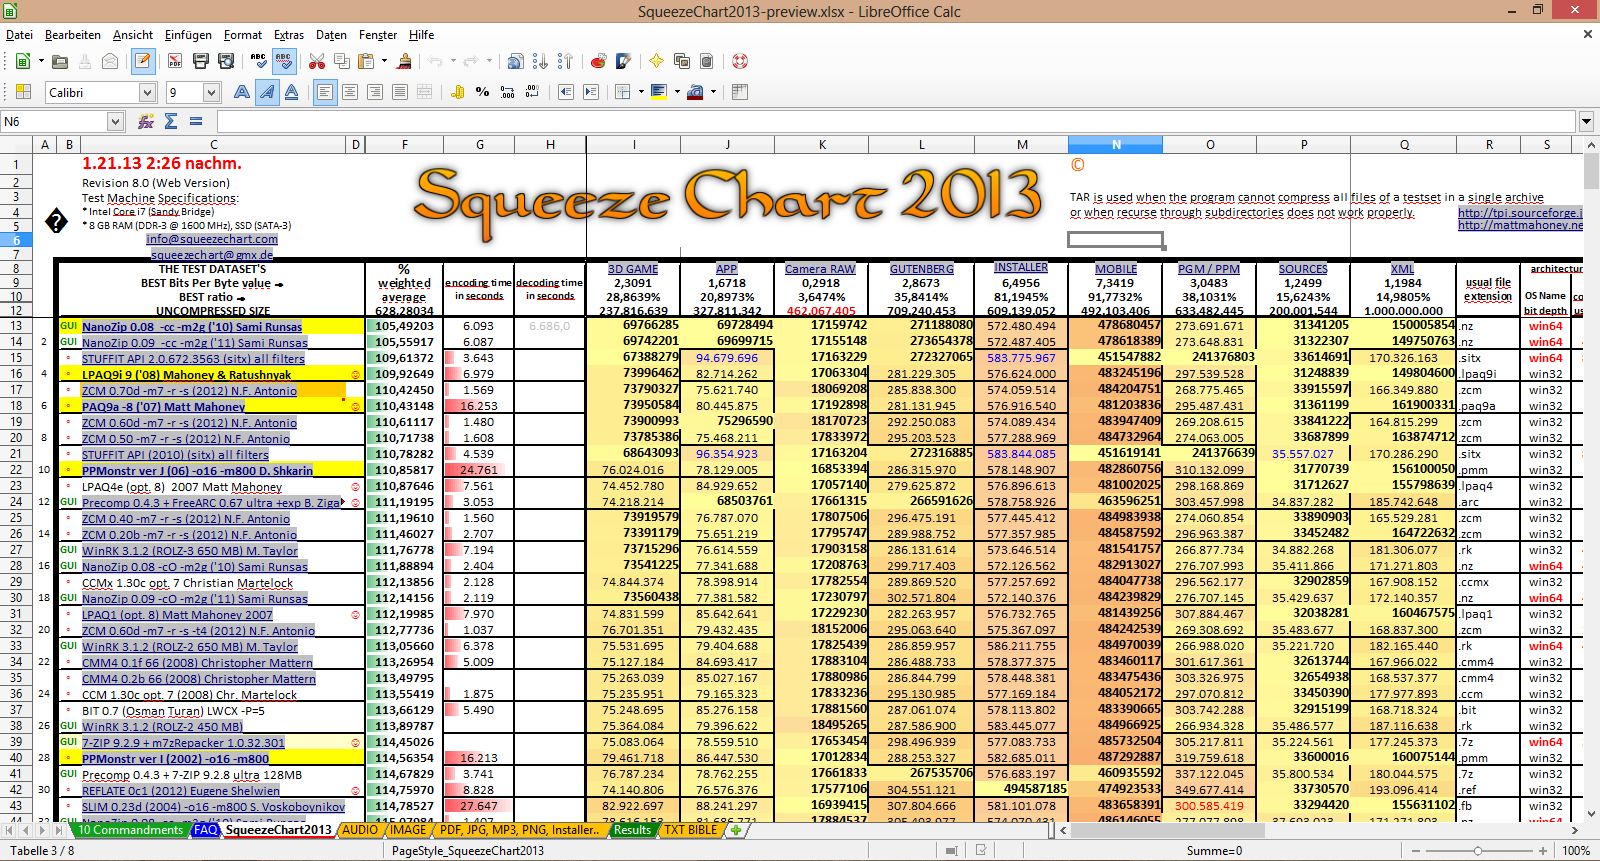This screenshot has width=1600, height=861.
Task: Apply Percent number format
Action: click(483, 92)
